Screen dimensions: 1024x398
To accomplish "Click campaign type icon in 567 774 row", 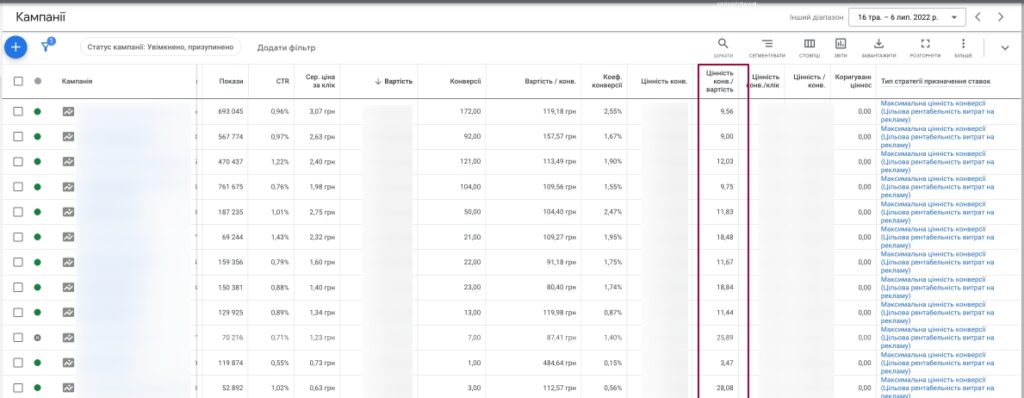I will point(69,137).
